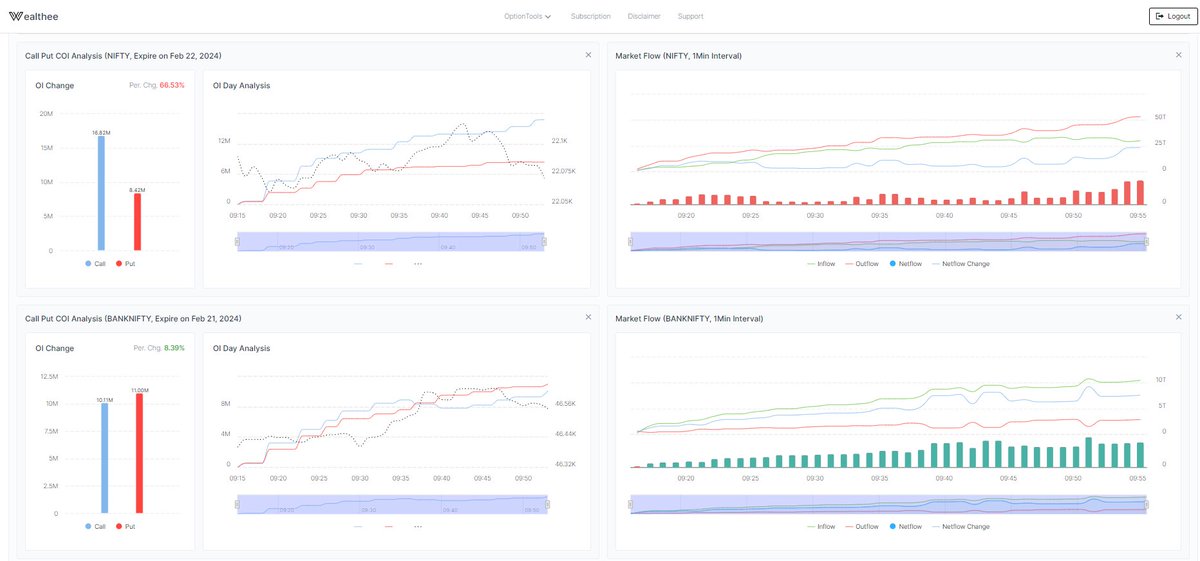Toggle dotted line legend in NIFTY OI Day Analysis
The height and width of the screenshot is (561, 1200).
click(418, 263)
